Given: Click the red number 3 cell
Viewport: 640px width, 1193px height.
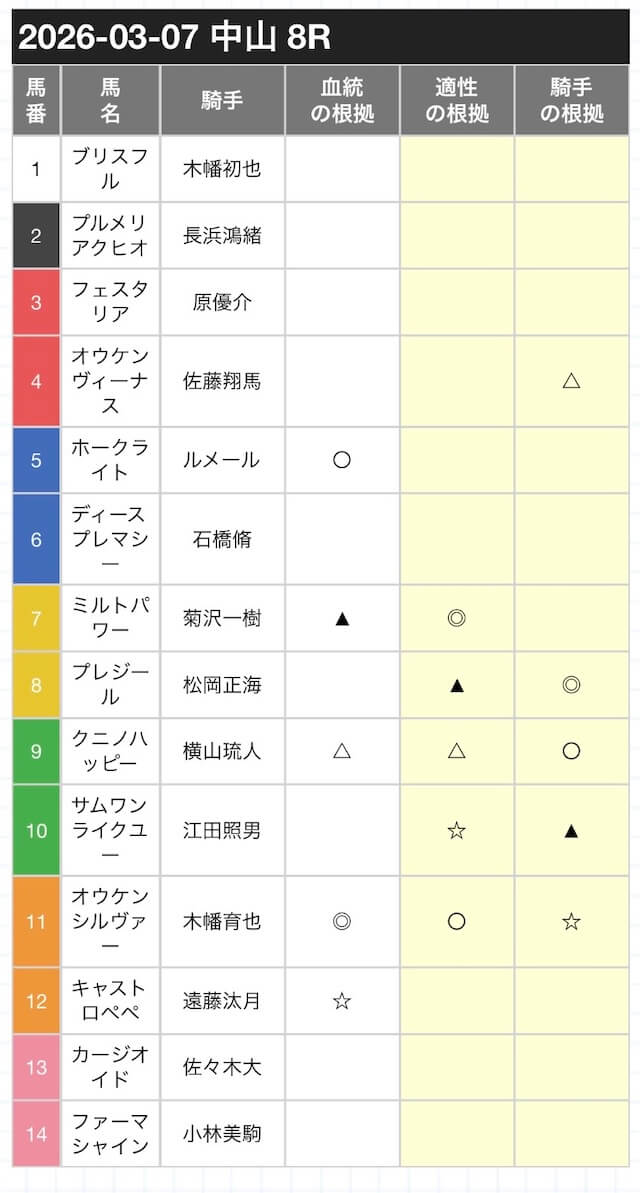Looking at the screenshot, I should [x=36, y=302].
